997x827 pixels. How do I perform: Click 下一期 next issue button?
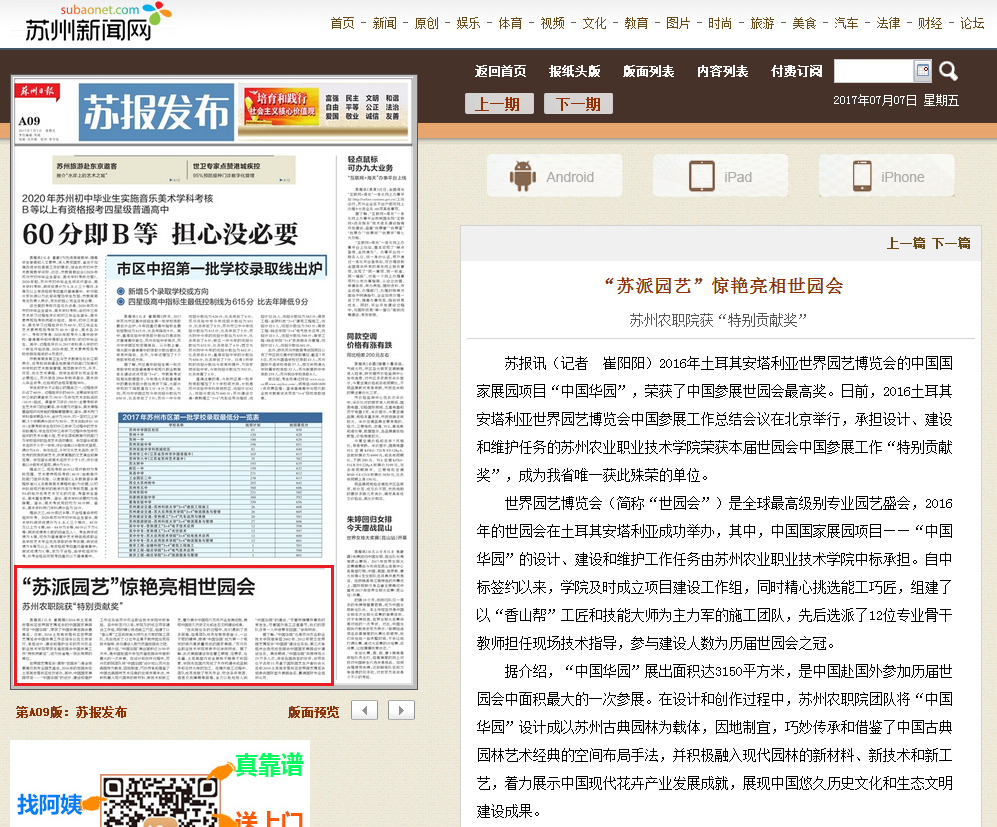point(578,103)
